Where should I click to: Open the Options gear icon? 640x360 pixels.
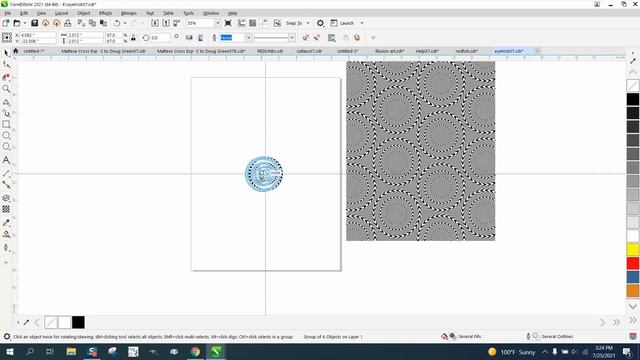tap(320, 23)
